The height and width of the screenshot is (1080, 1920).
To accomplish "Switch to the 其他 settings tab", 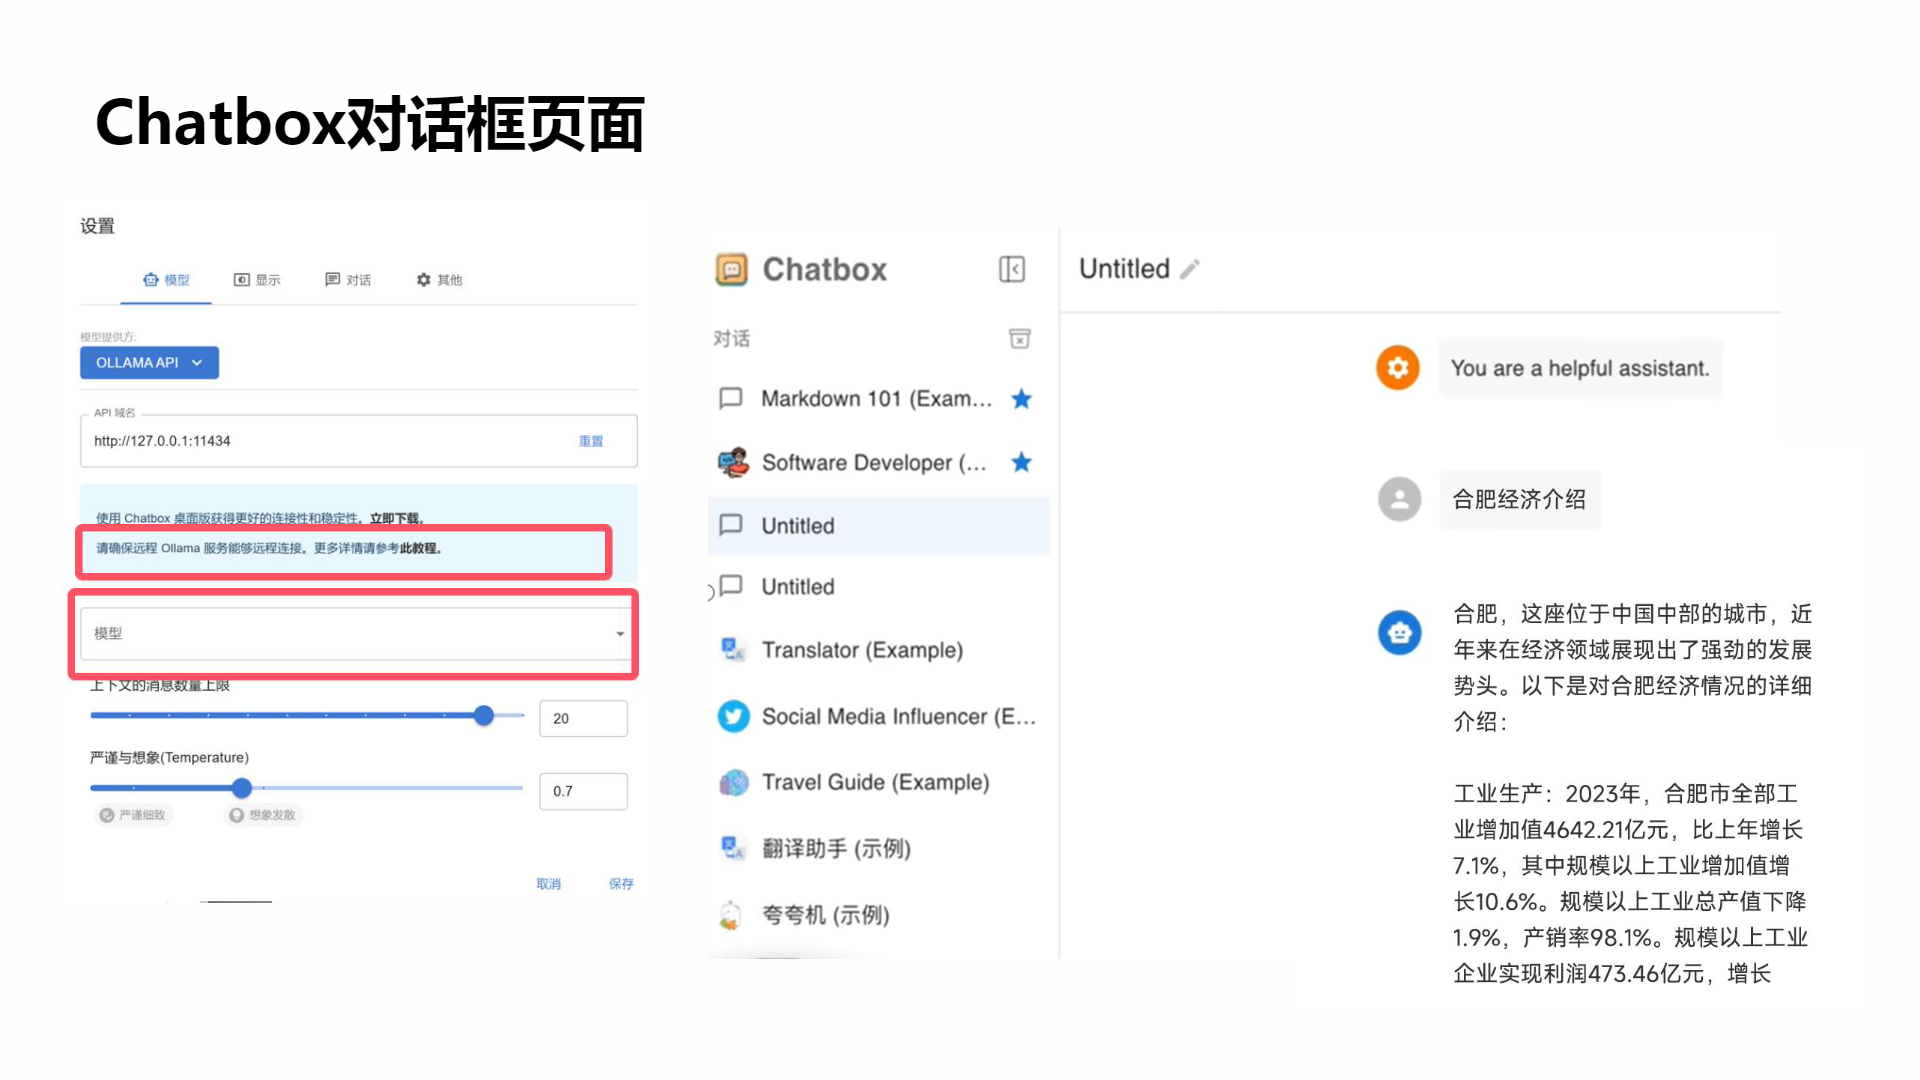I will tap(439, 280).
